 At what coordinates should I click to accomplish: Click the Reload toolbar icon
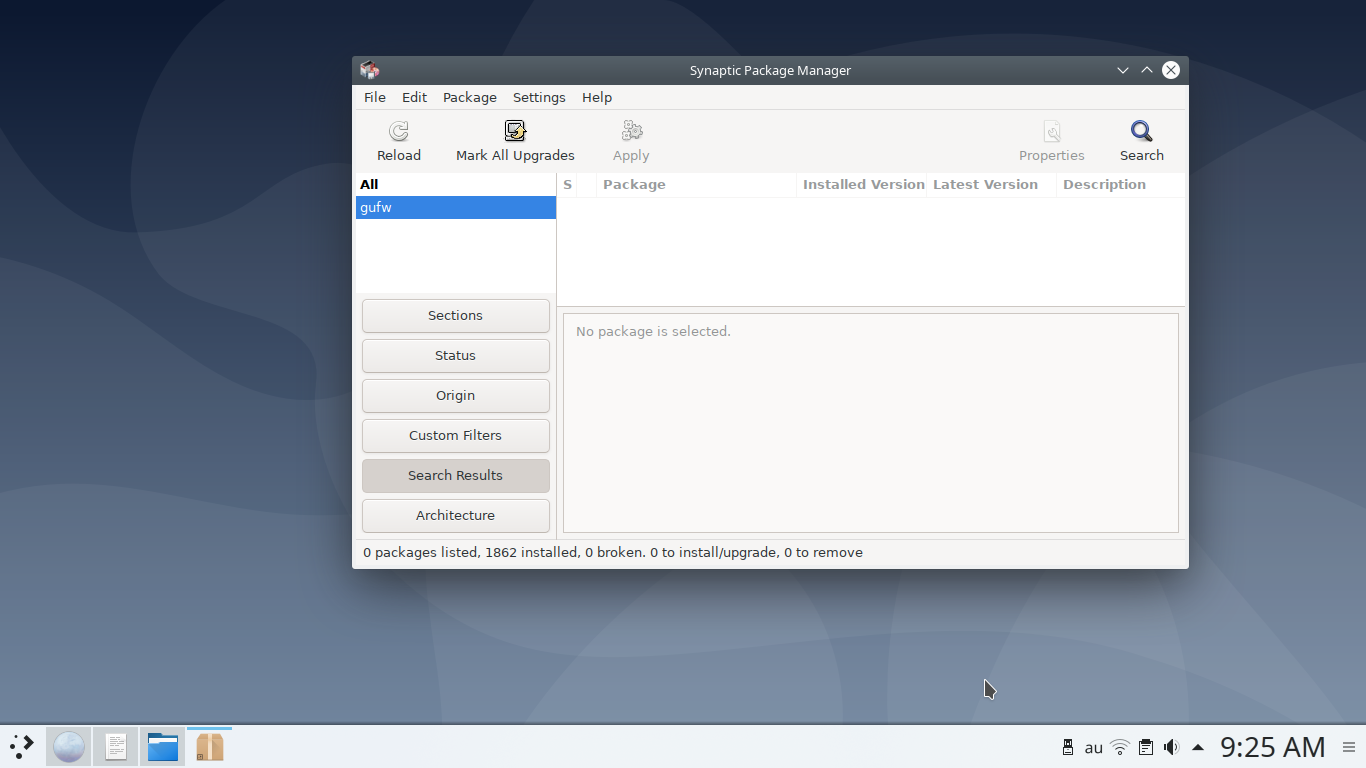[399, 131]
